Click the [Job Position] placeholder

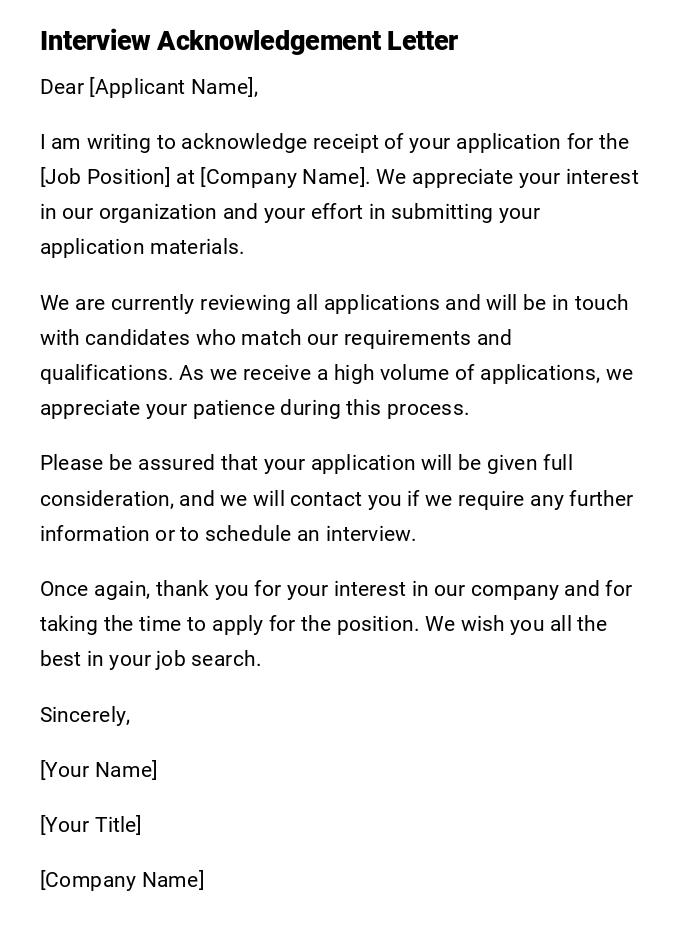[x=105, y=177]
